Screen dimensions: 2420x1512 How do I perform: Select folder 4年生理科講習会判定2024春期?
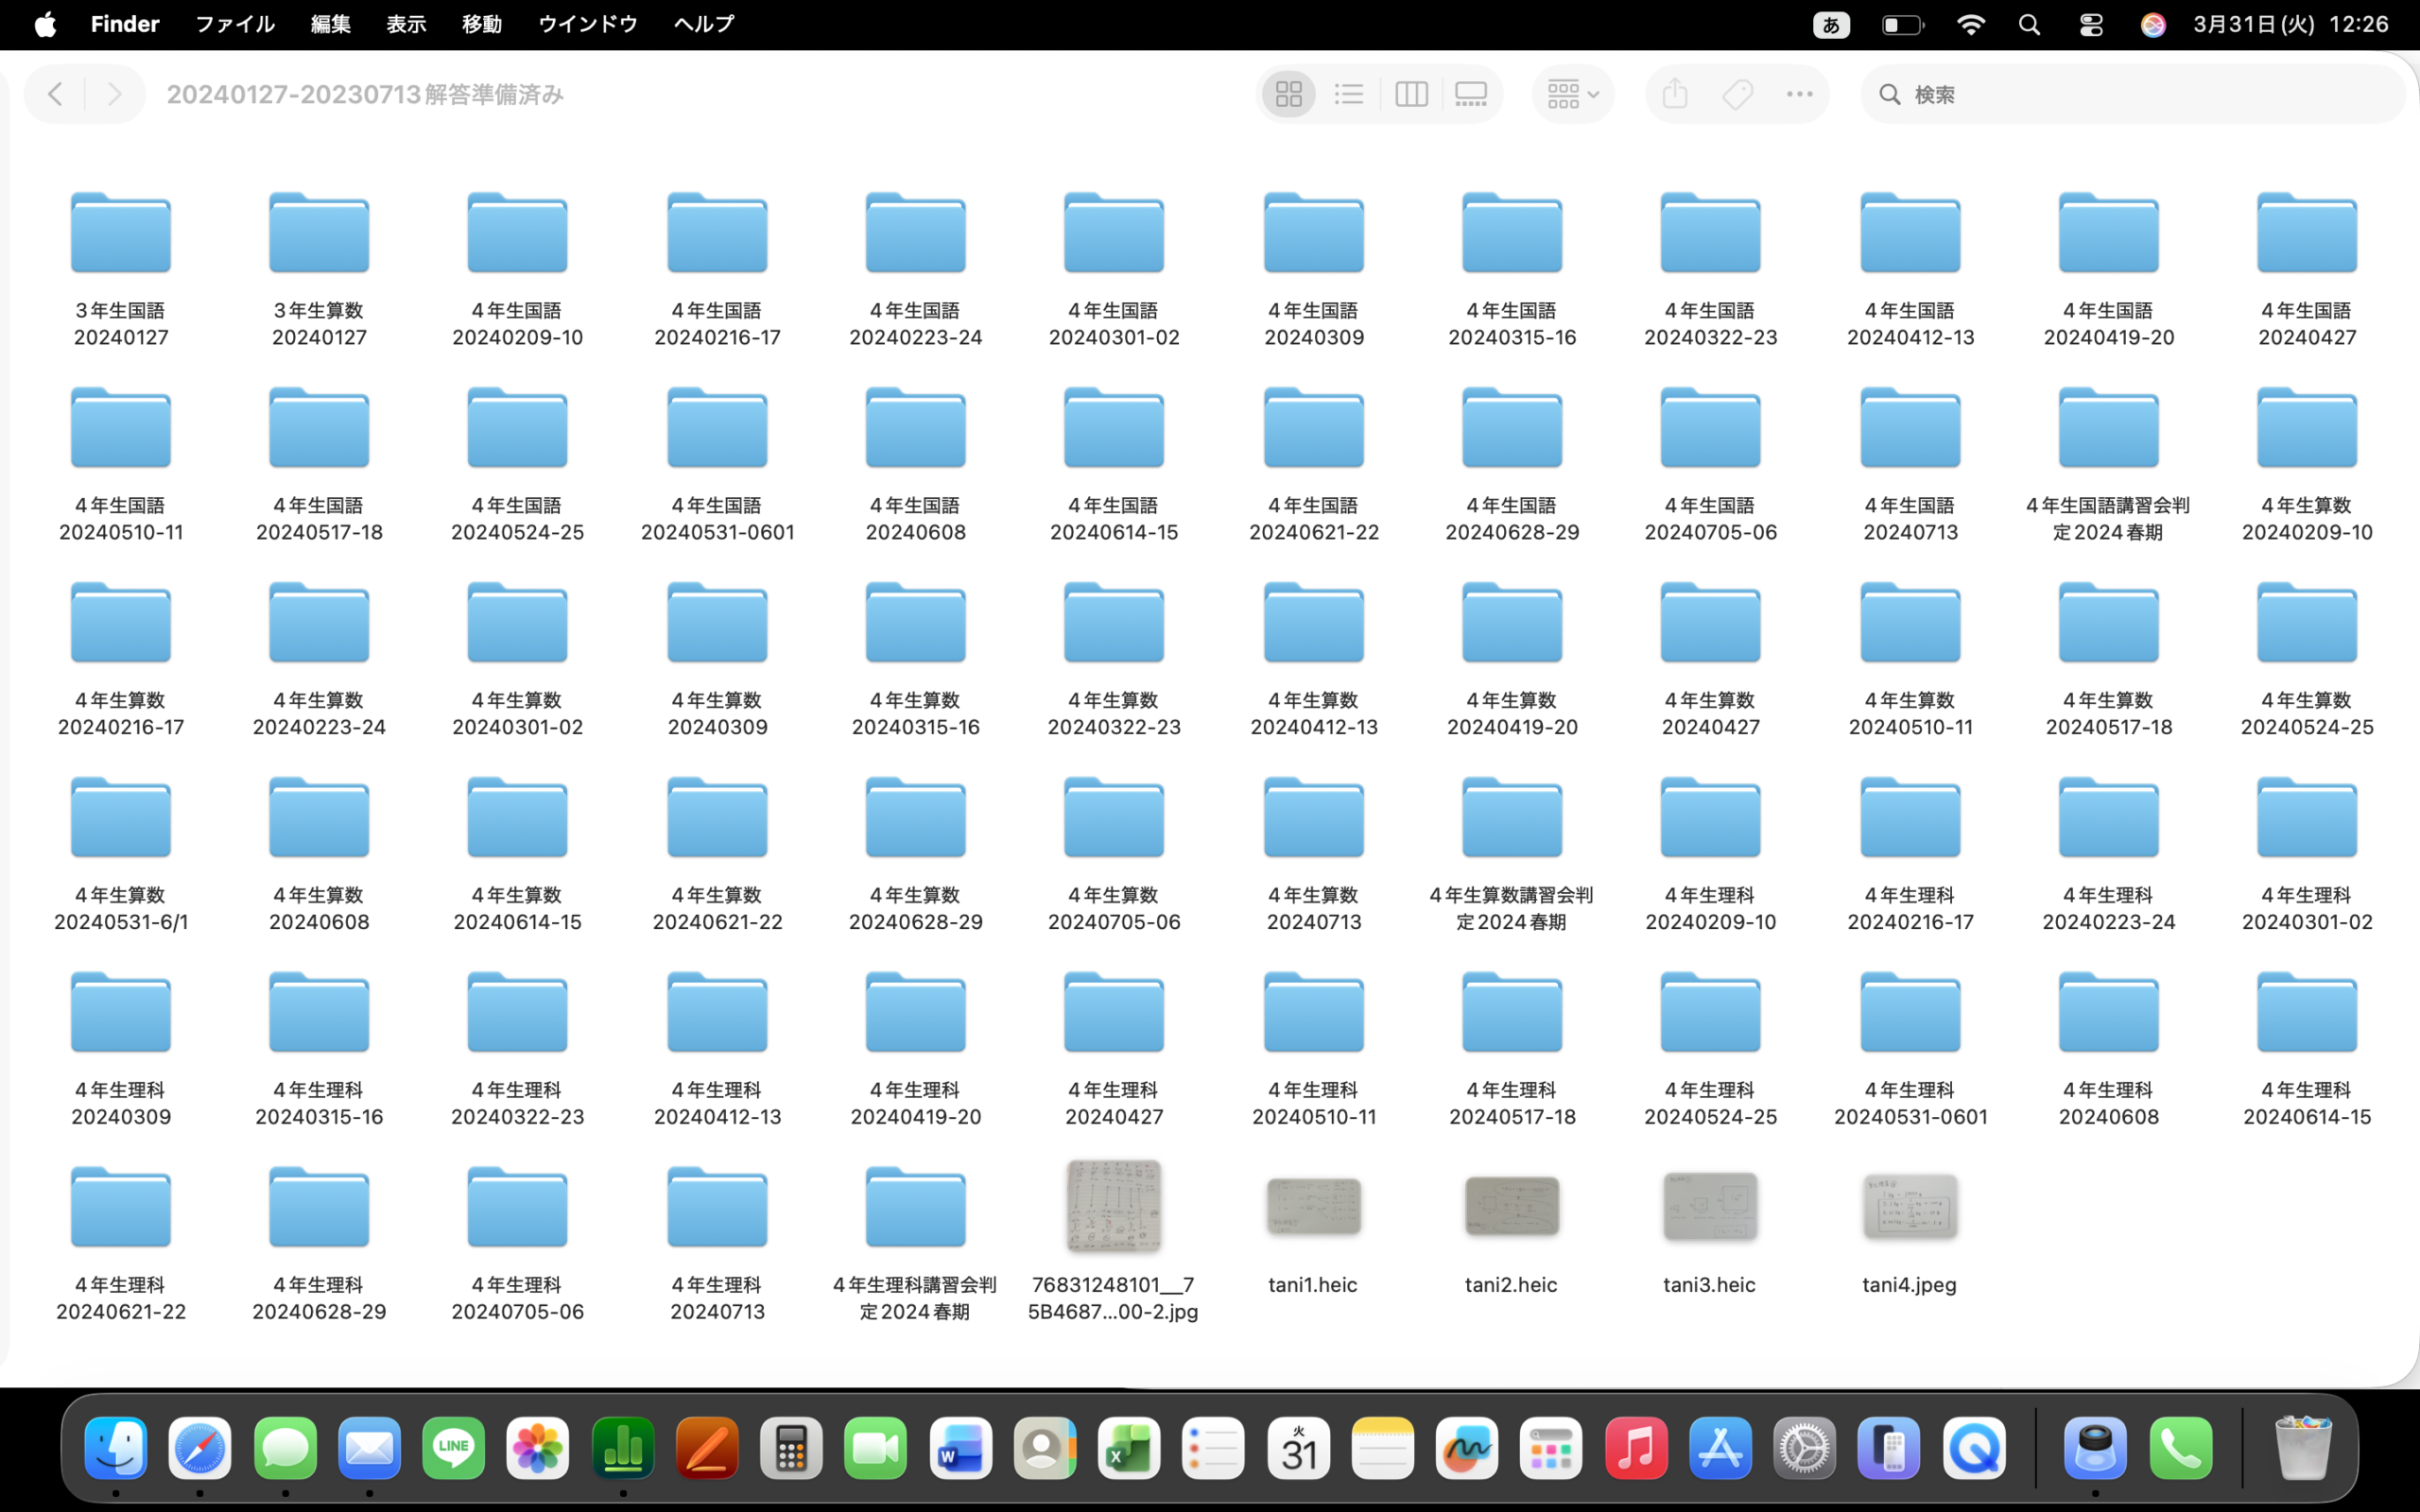point(915,1208)
